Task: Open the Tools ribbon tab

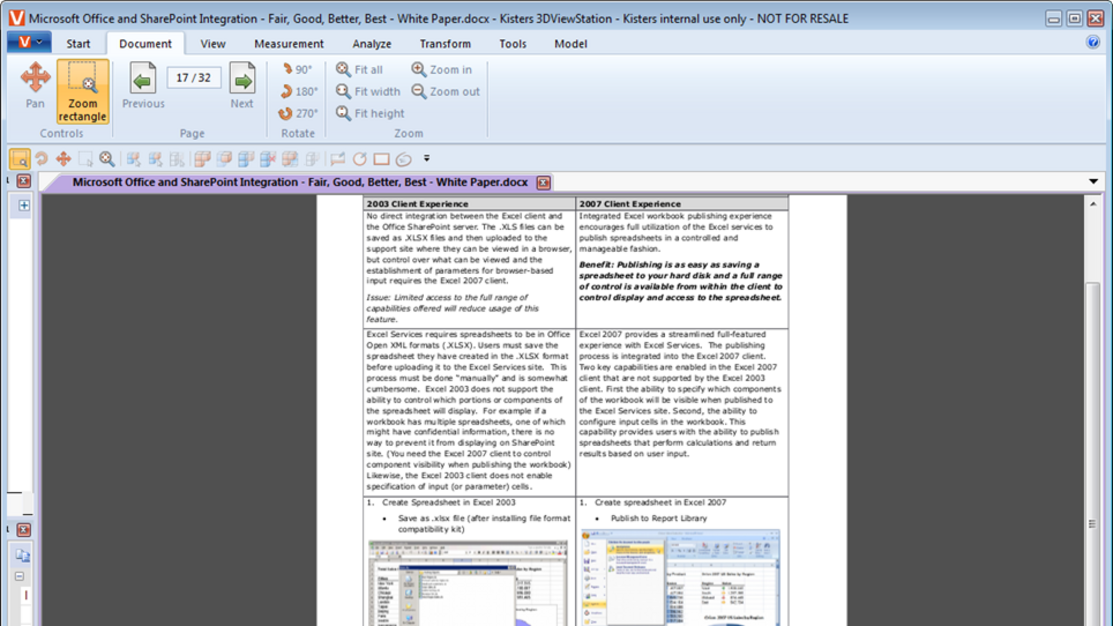Action: [x=512, y=43]
